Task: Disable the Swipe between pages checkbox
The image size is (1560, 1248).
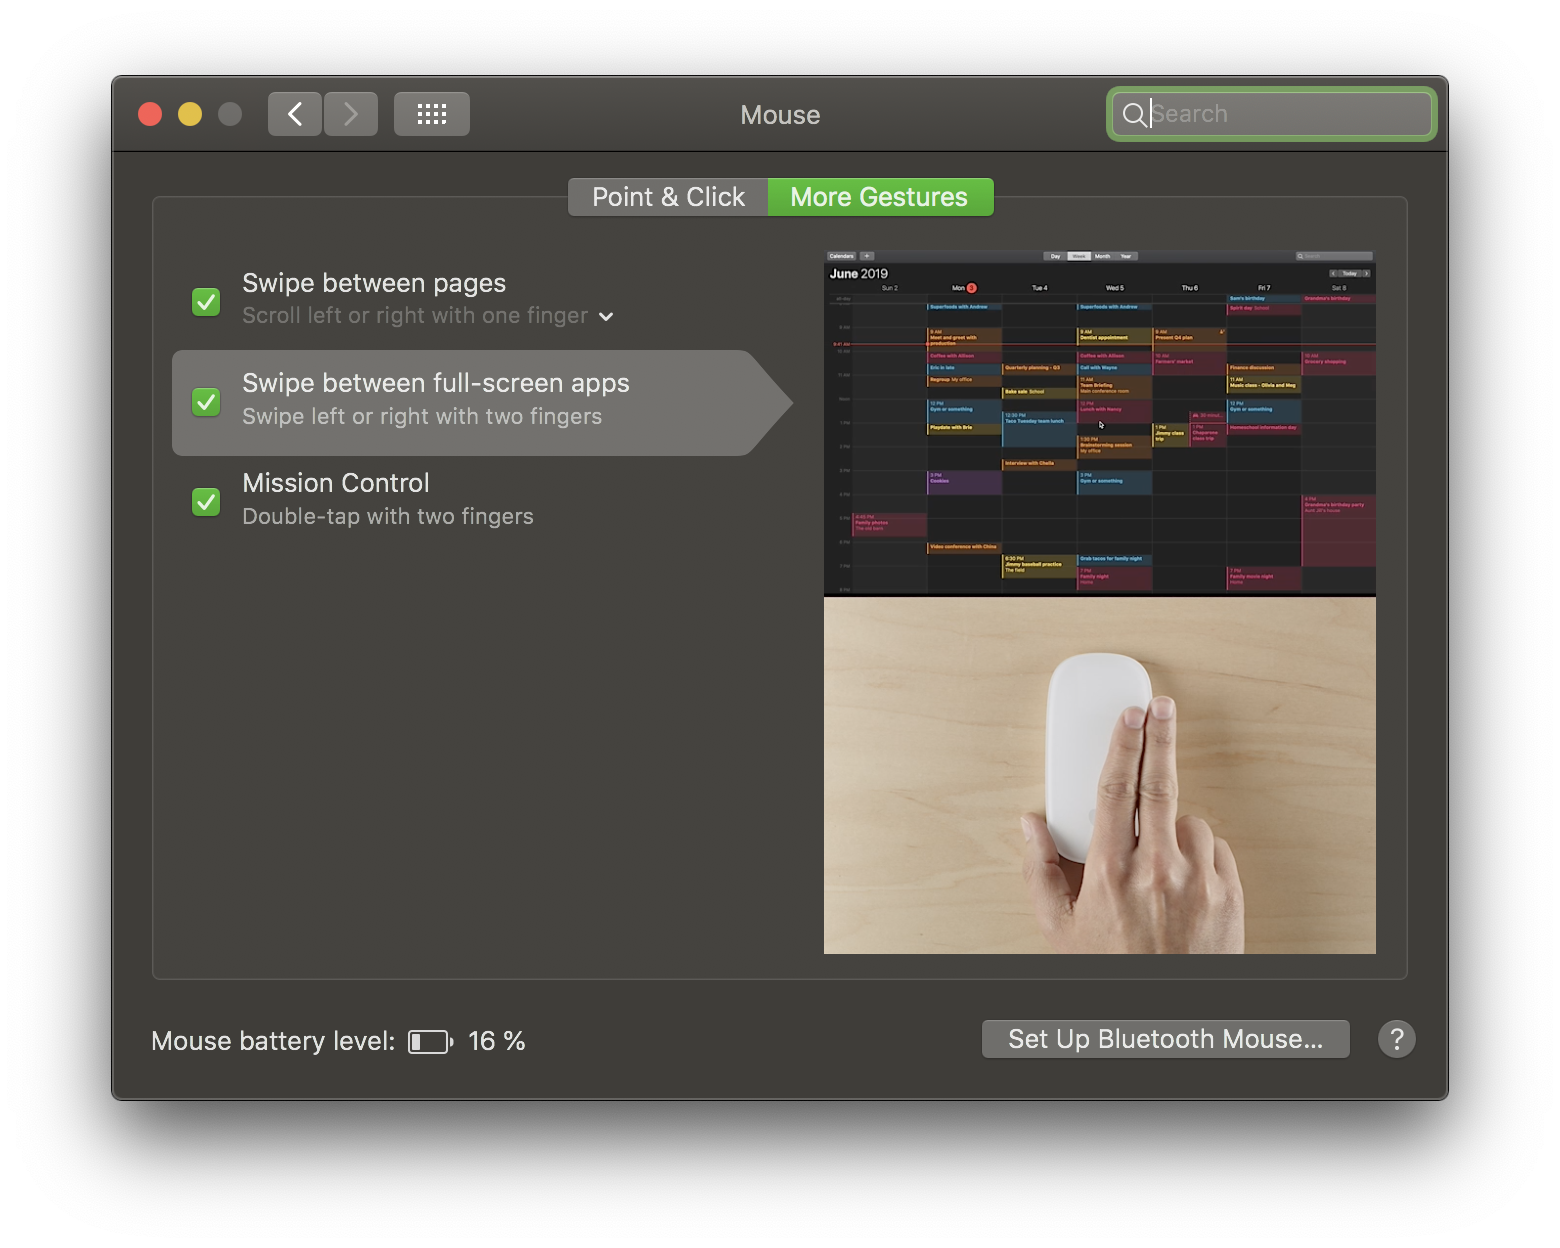Action: [205, 301]
